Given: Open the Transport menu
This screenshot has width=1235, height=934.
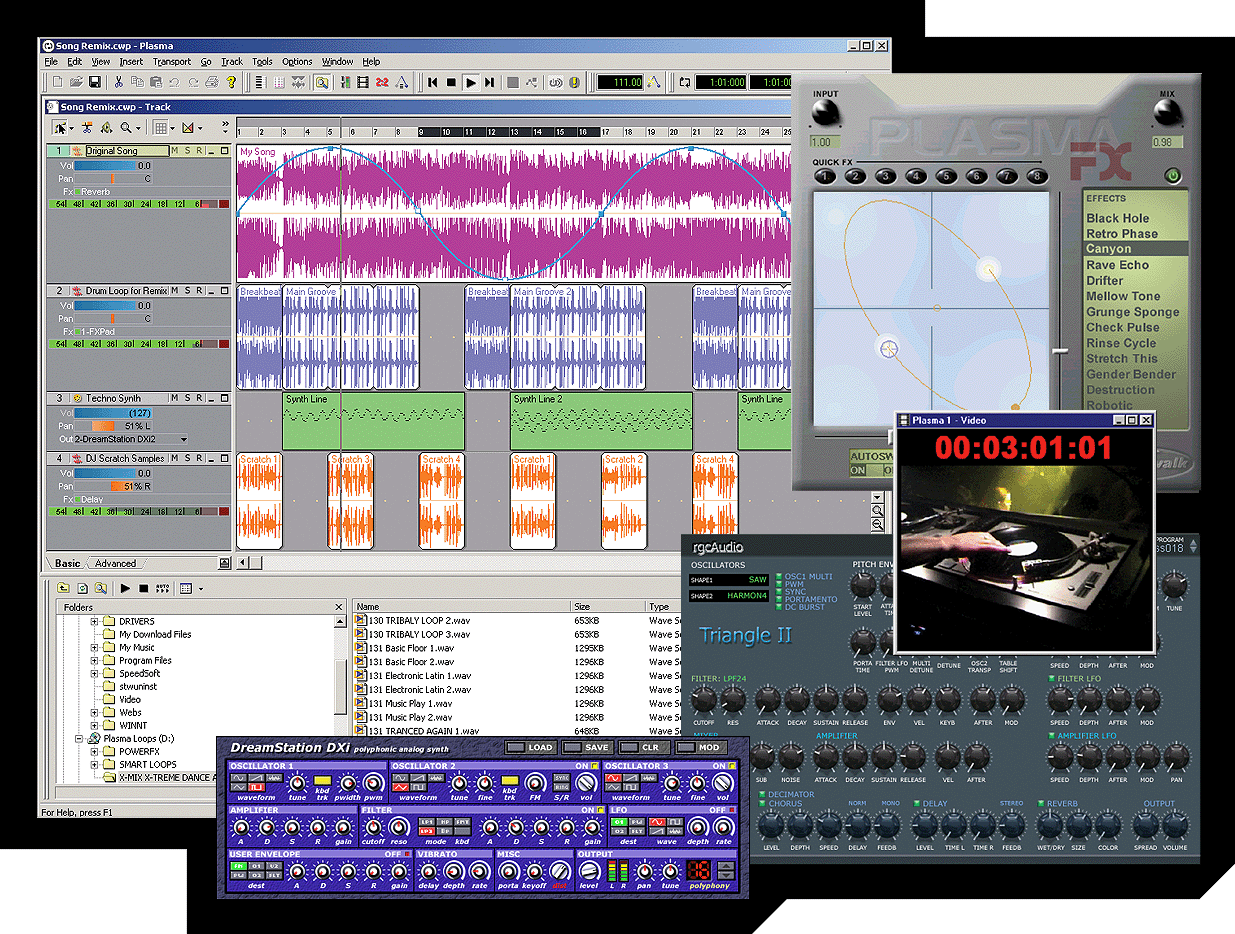Looking at the screenshot, I should point(172,62).
